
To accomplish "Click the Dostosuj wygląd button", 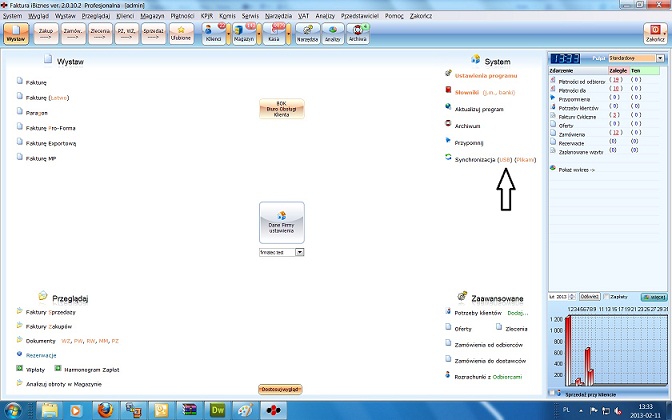I will pyautogui.click(x=280, y=389).
